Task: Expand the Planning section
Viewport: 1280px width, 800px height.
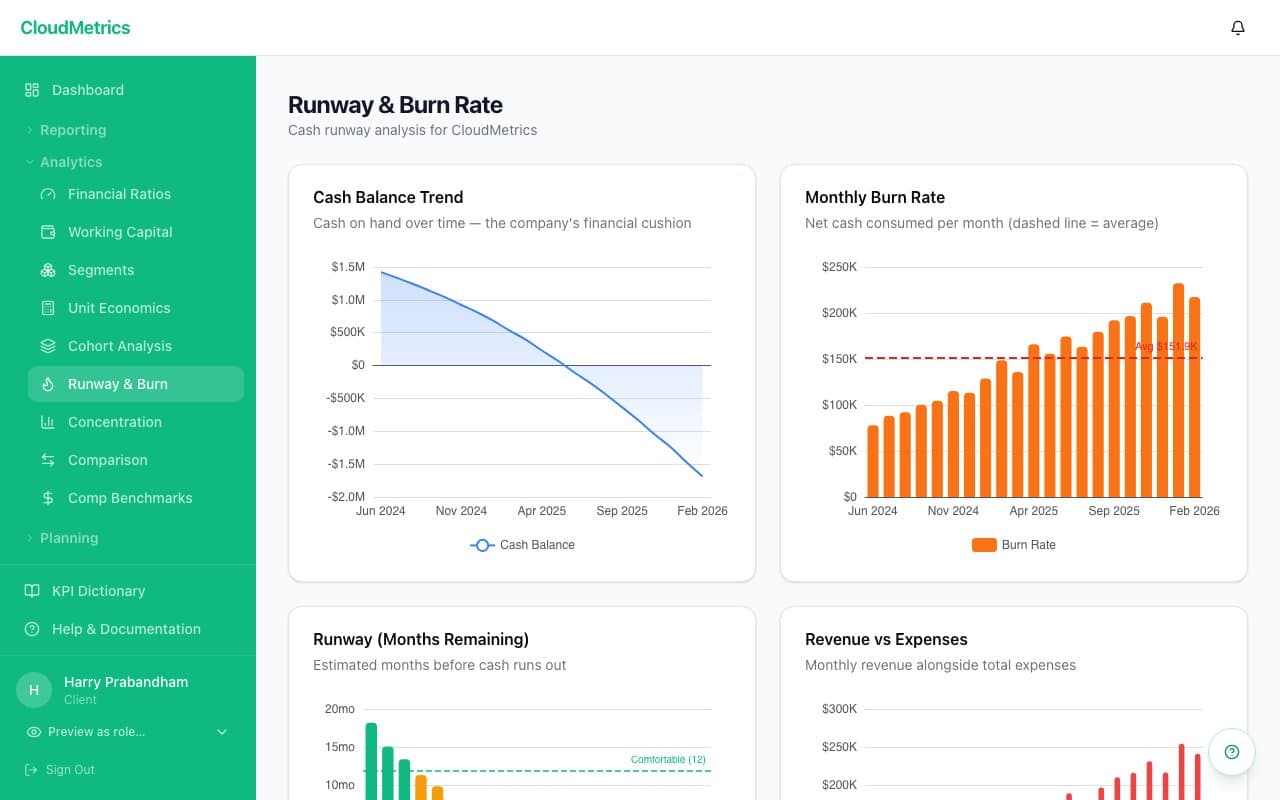Action: (x=69, y=538)
